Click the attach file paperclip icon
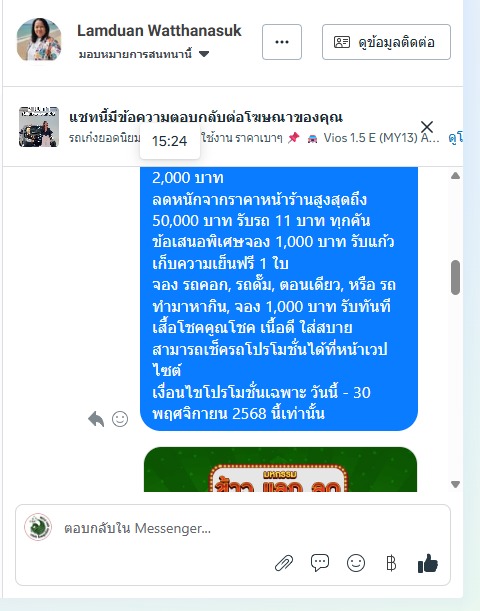 click(284, 563)
